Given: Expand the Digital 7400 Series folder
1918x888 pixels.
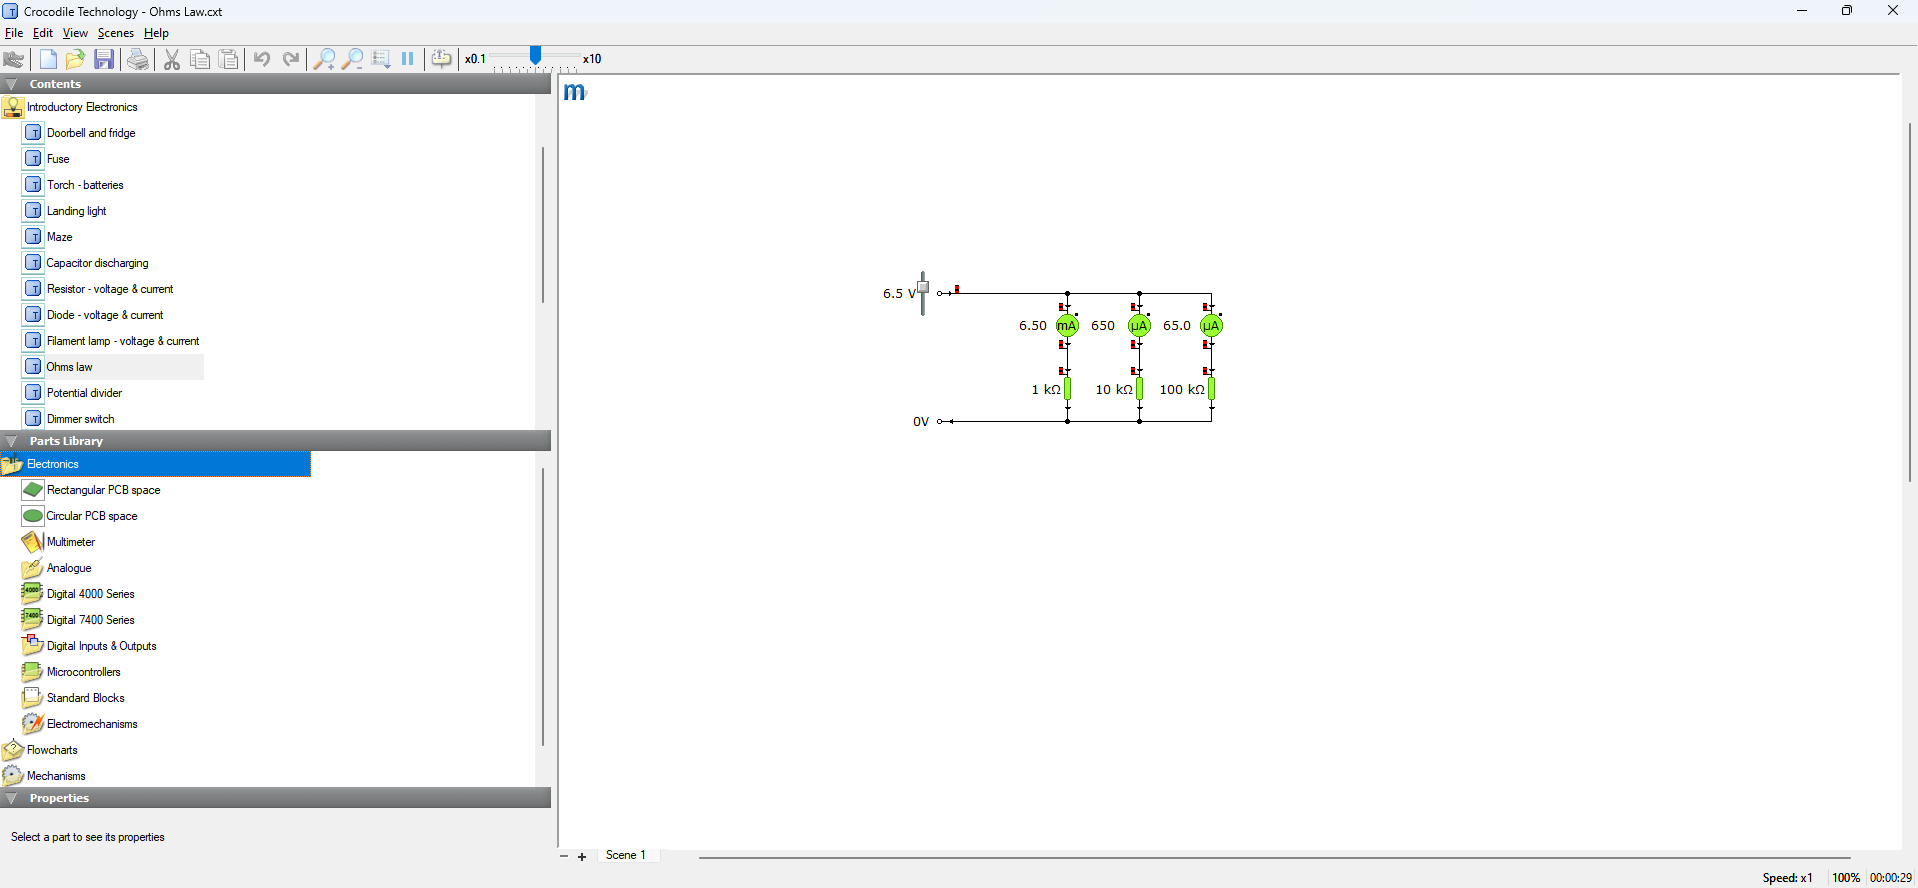Looking at the screenshot, I should 78,620.
